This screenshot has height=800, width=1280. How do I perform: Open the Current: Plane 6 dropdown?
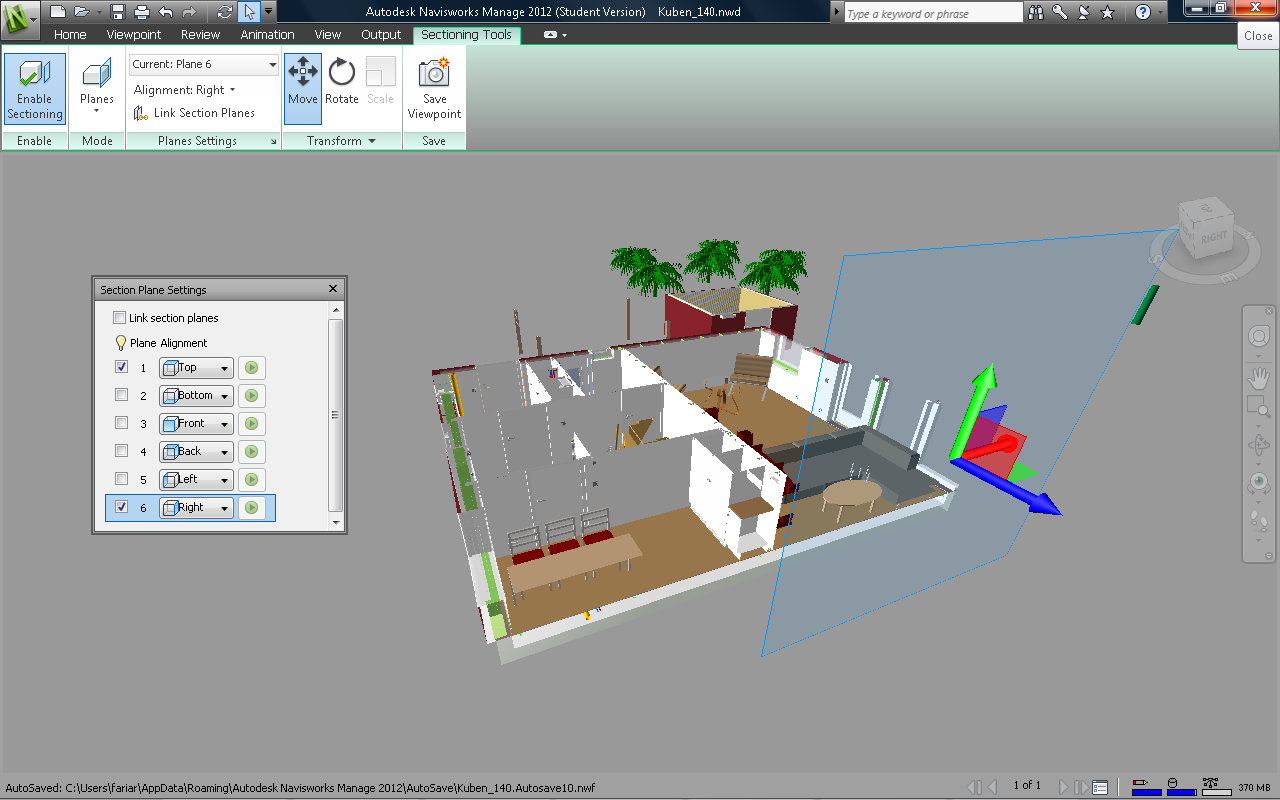click(x=204, y=64)
